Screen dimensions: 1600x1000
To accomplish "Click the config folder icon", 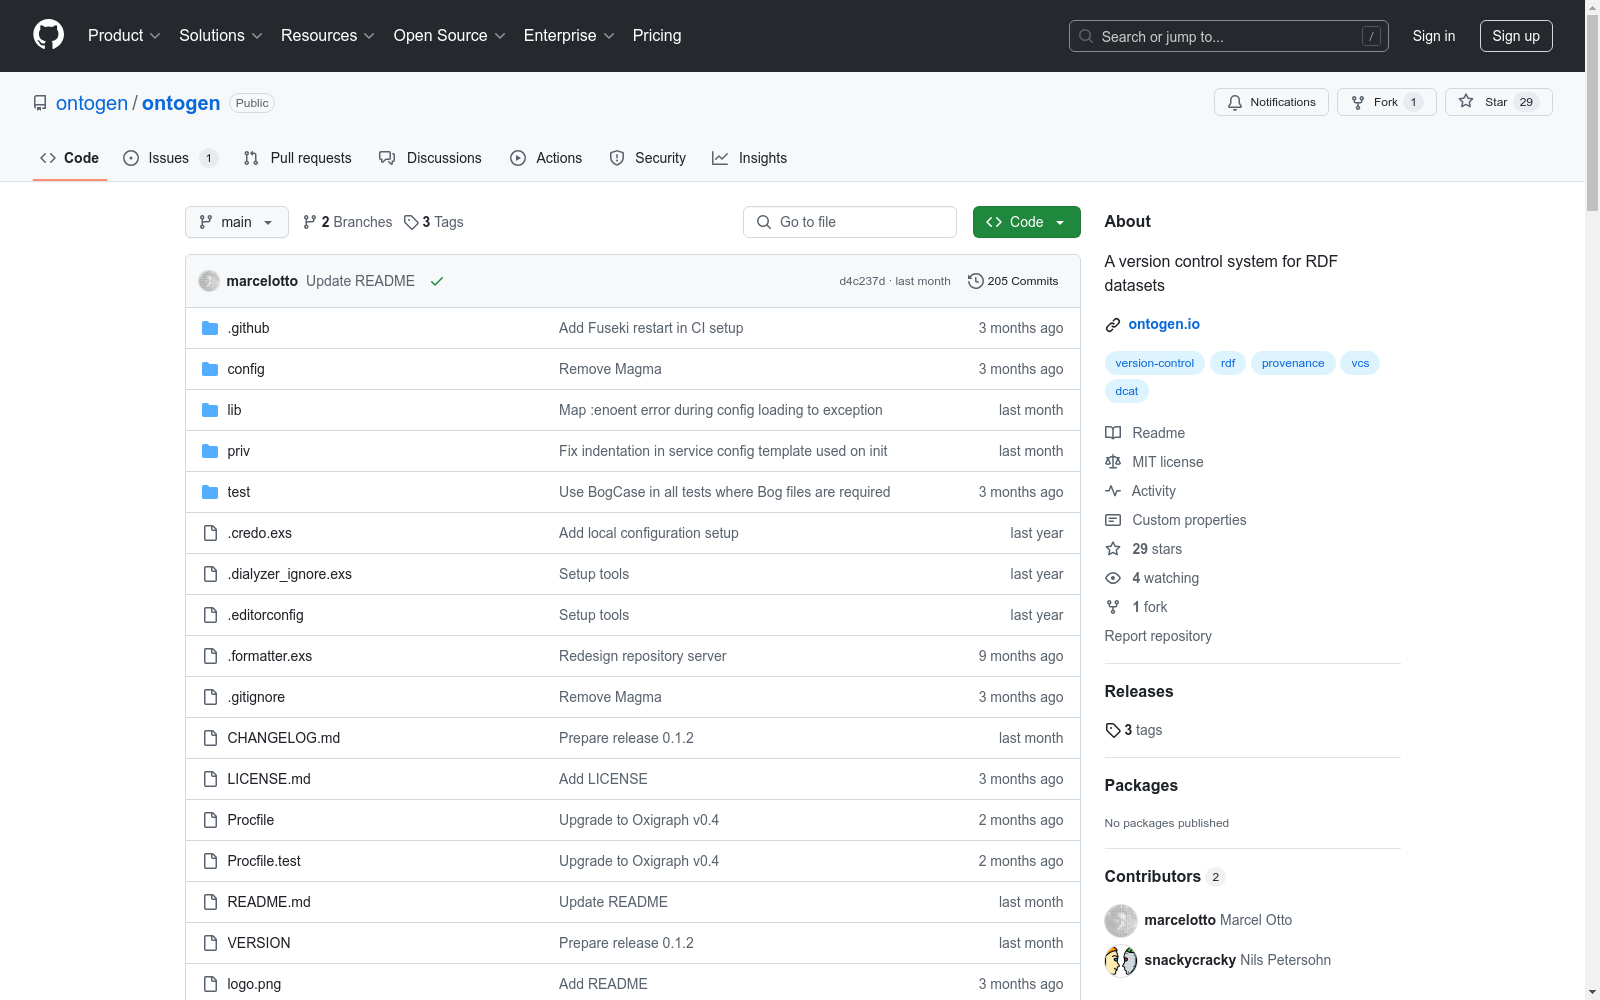I will tap(210, 369).
